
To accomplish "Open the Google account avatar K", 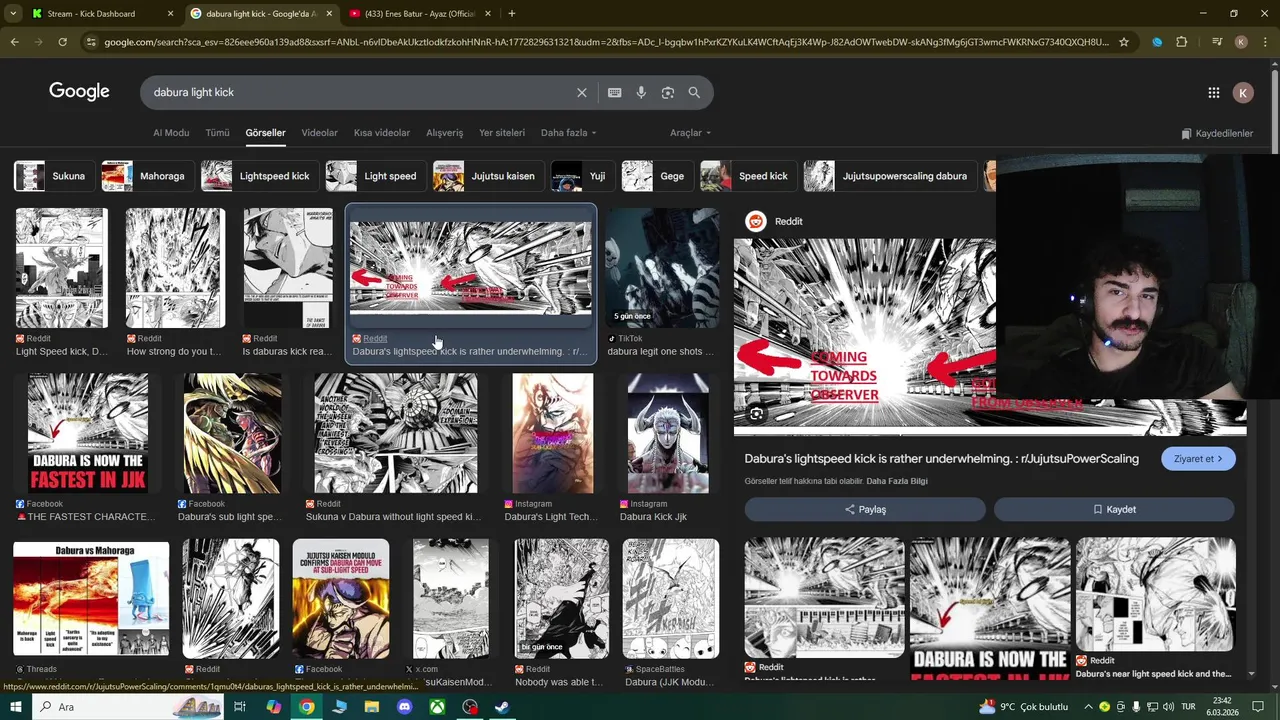I will click(1243, 92).
